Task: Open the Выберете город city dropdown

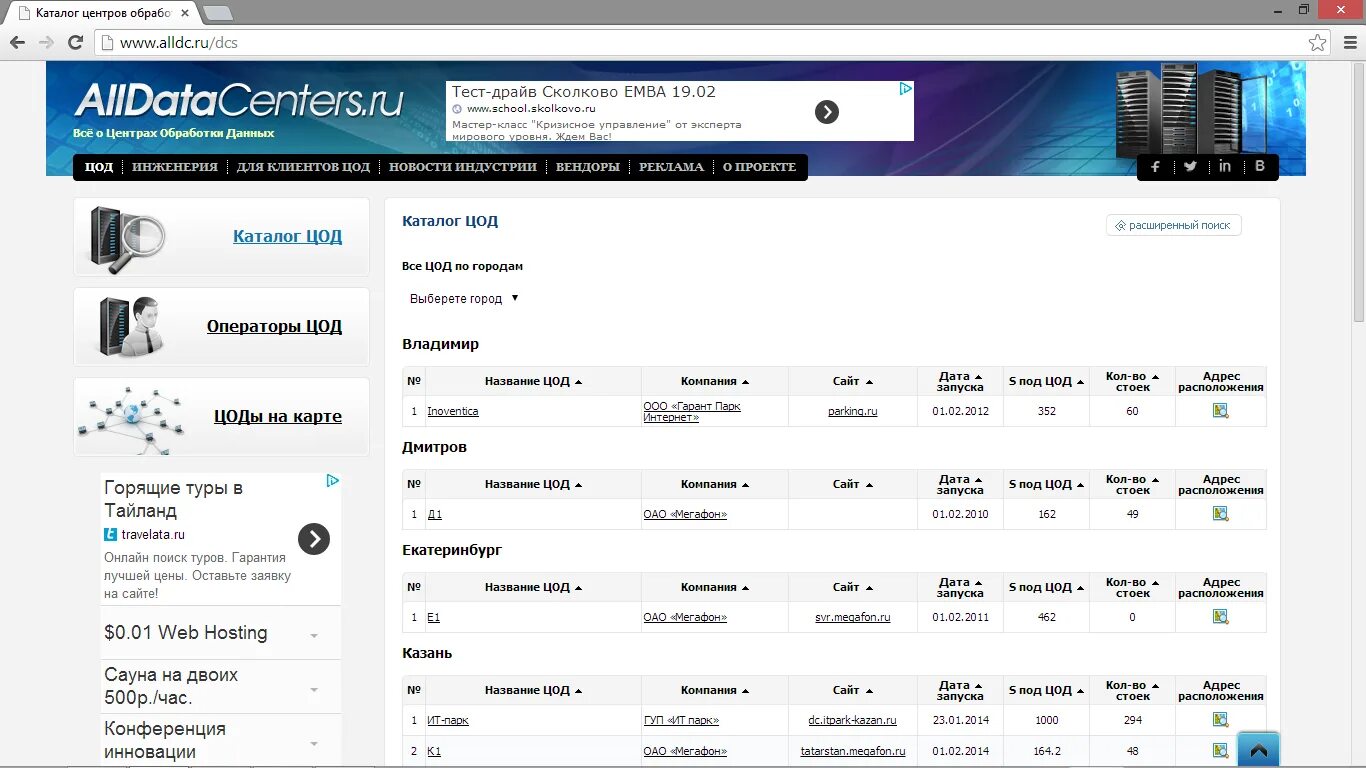Action: pyautogui.click(x=464, y=299)
